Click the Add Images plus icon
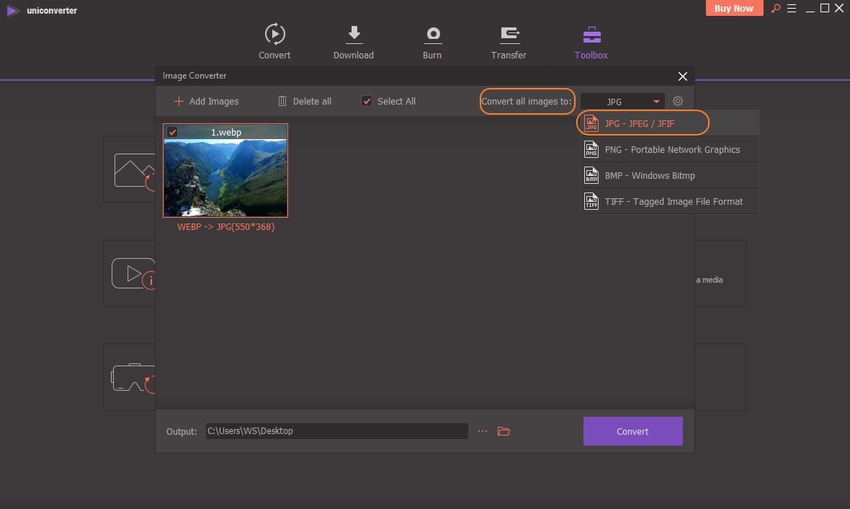This screenshot has width=850, height=509. tap(179, 101)
